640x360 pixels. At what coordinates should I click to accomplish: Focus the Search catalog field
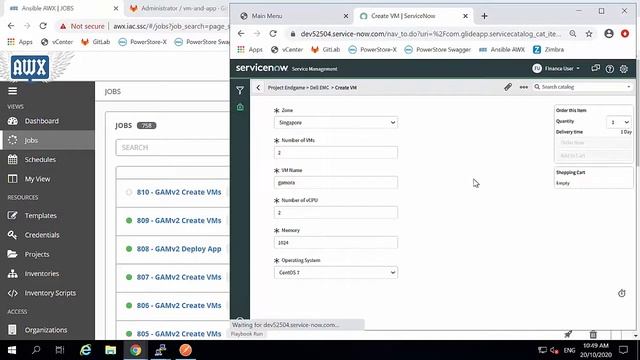582,87
